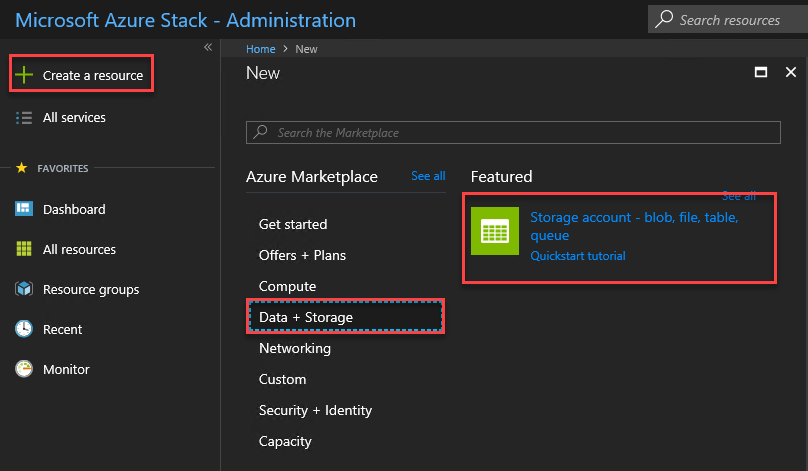Click the Resource groups cube icon
The height and width of the screenshot is (471, 808).
[24, 289]
